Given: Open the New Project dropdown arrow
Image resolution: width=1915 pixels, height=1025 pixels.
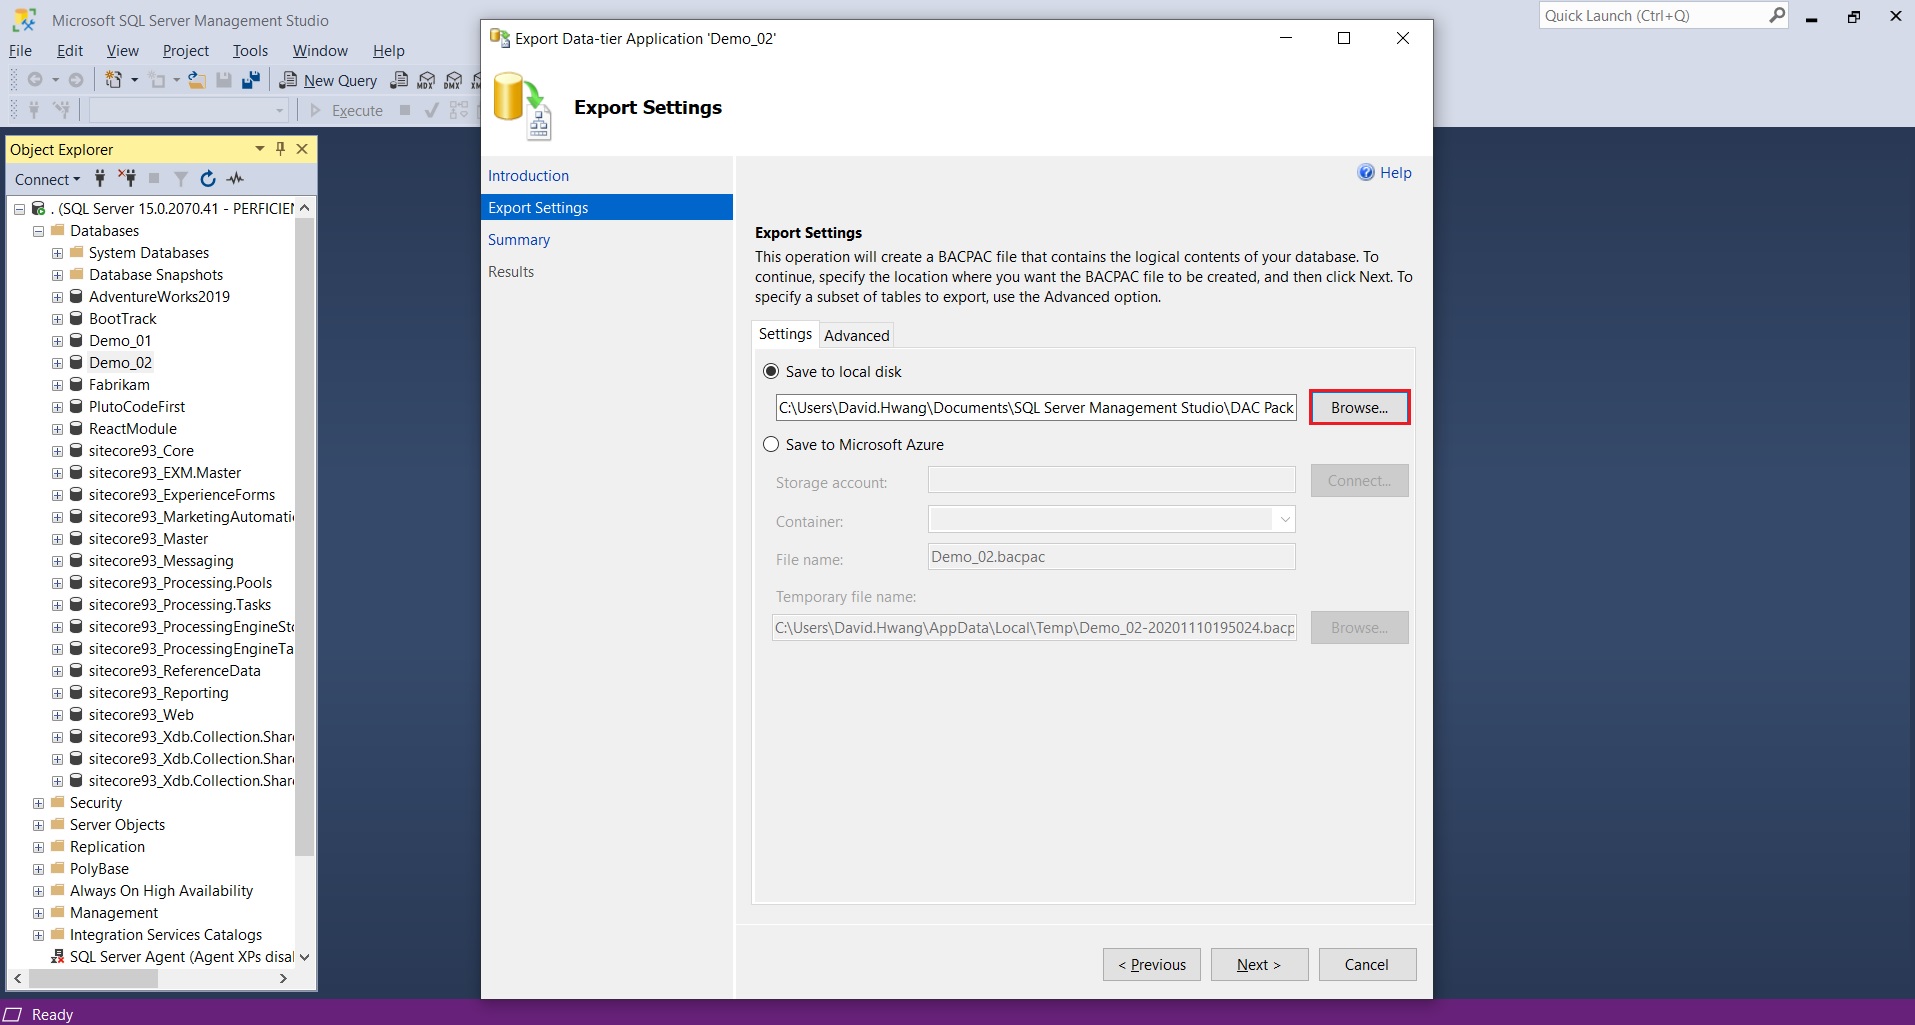Looking at the screenshot, I should coord(134,80).
